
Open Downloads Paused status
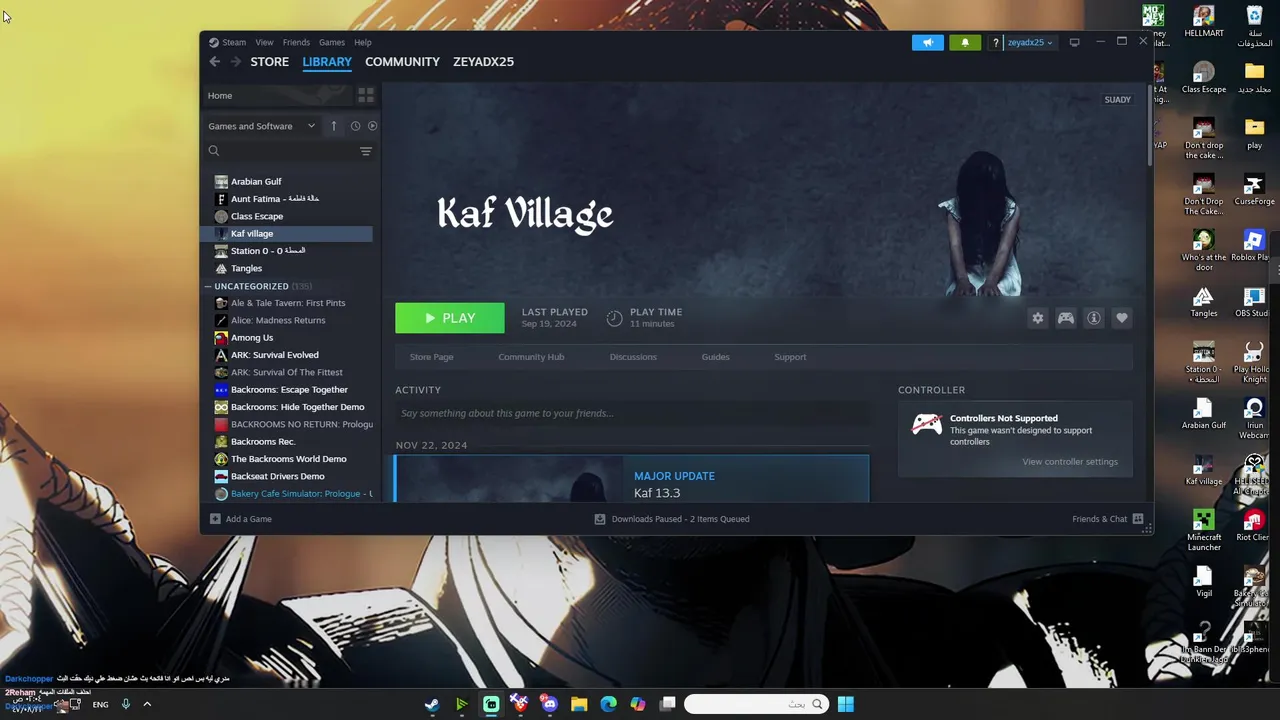(x=671, y=519)
